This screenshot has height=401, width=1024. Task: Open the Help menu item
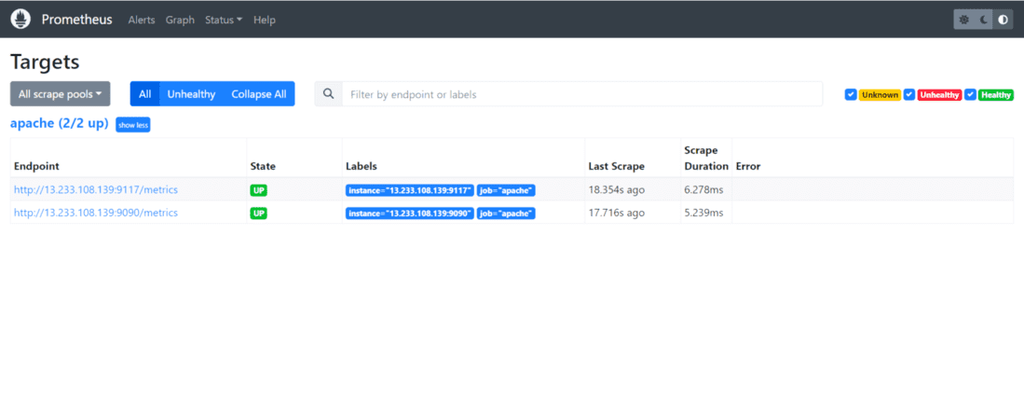click(264, 20)
